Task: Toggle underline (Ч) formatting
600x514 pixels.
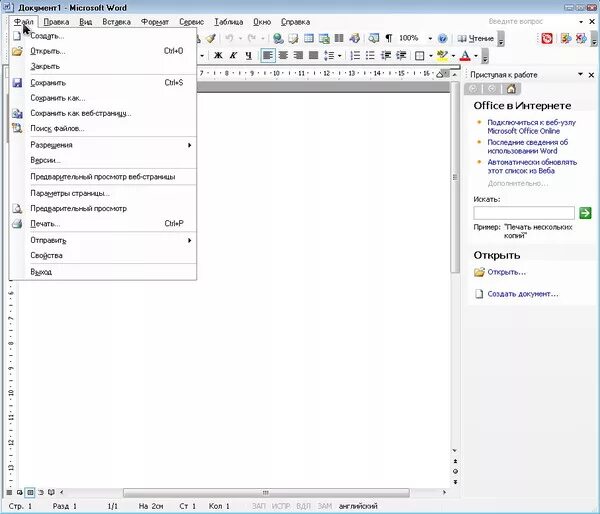Action: 249,56
